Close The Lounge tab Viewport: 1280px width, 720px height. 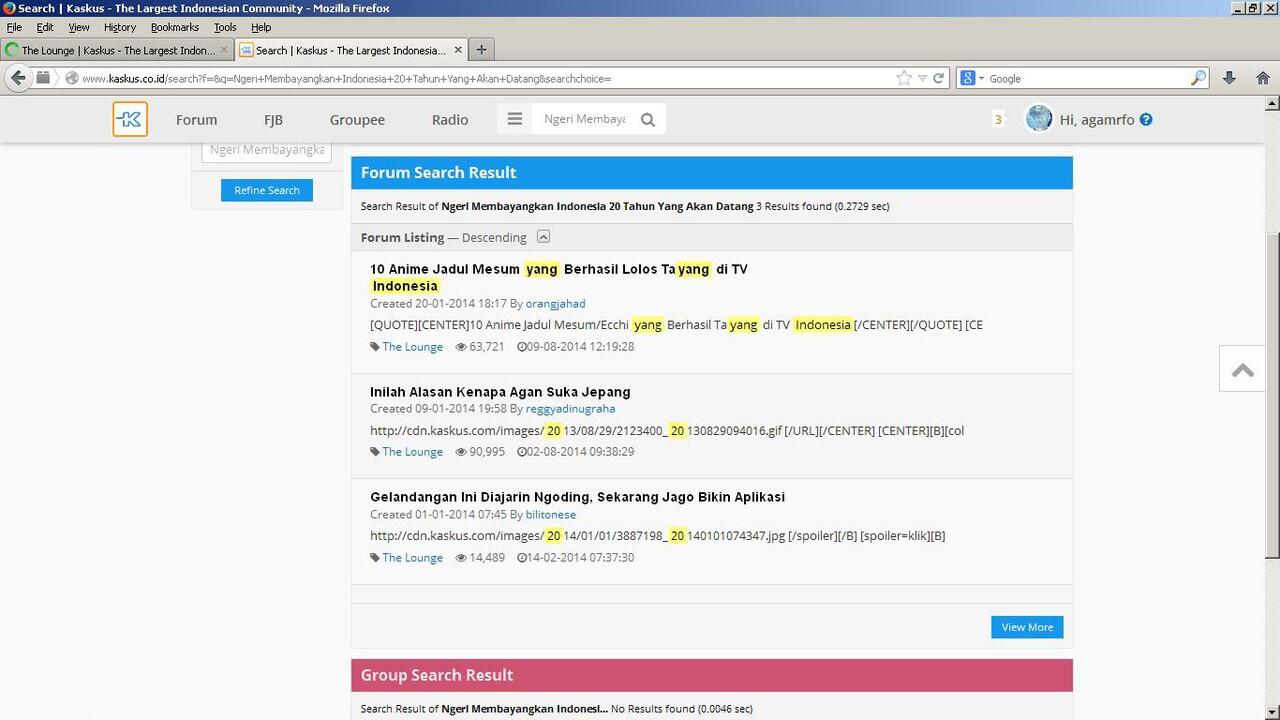(224, 50)
